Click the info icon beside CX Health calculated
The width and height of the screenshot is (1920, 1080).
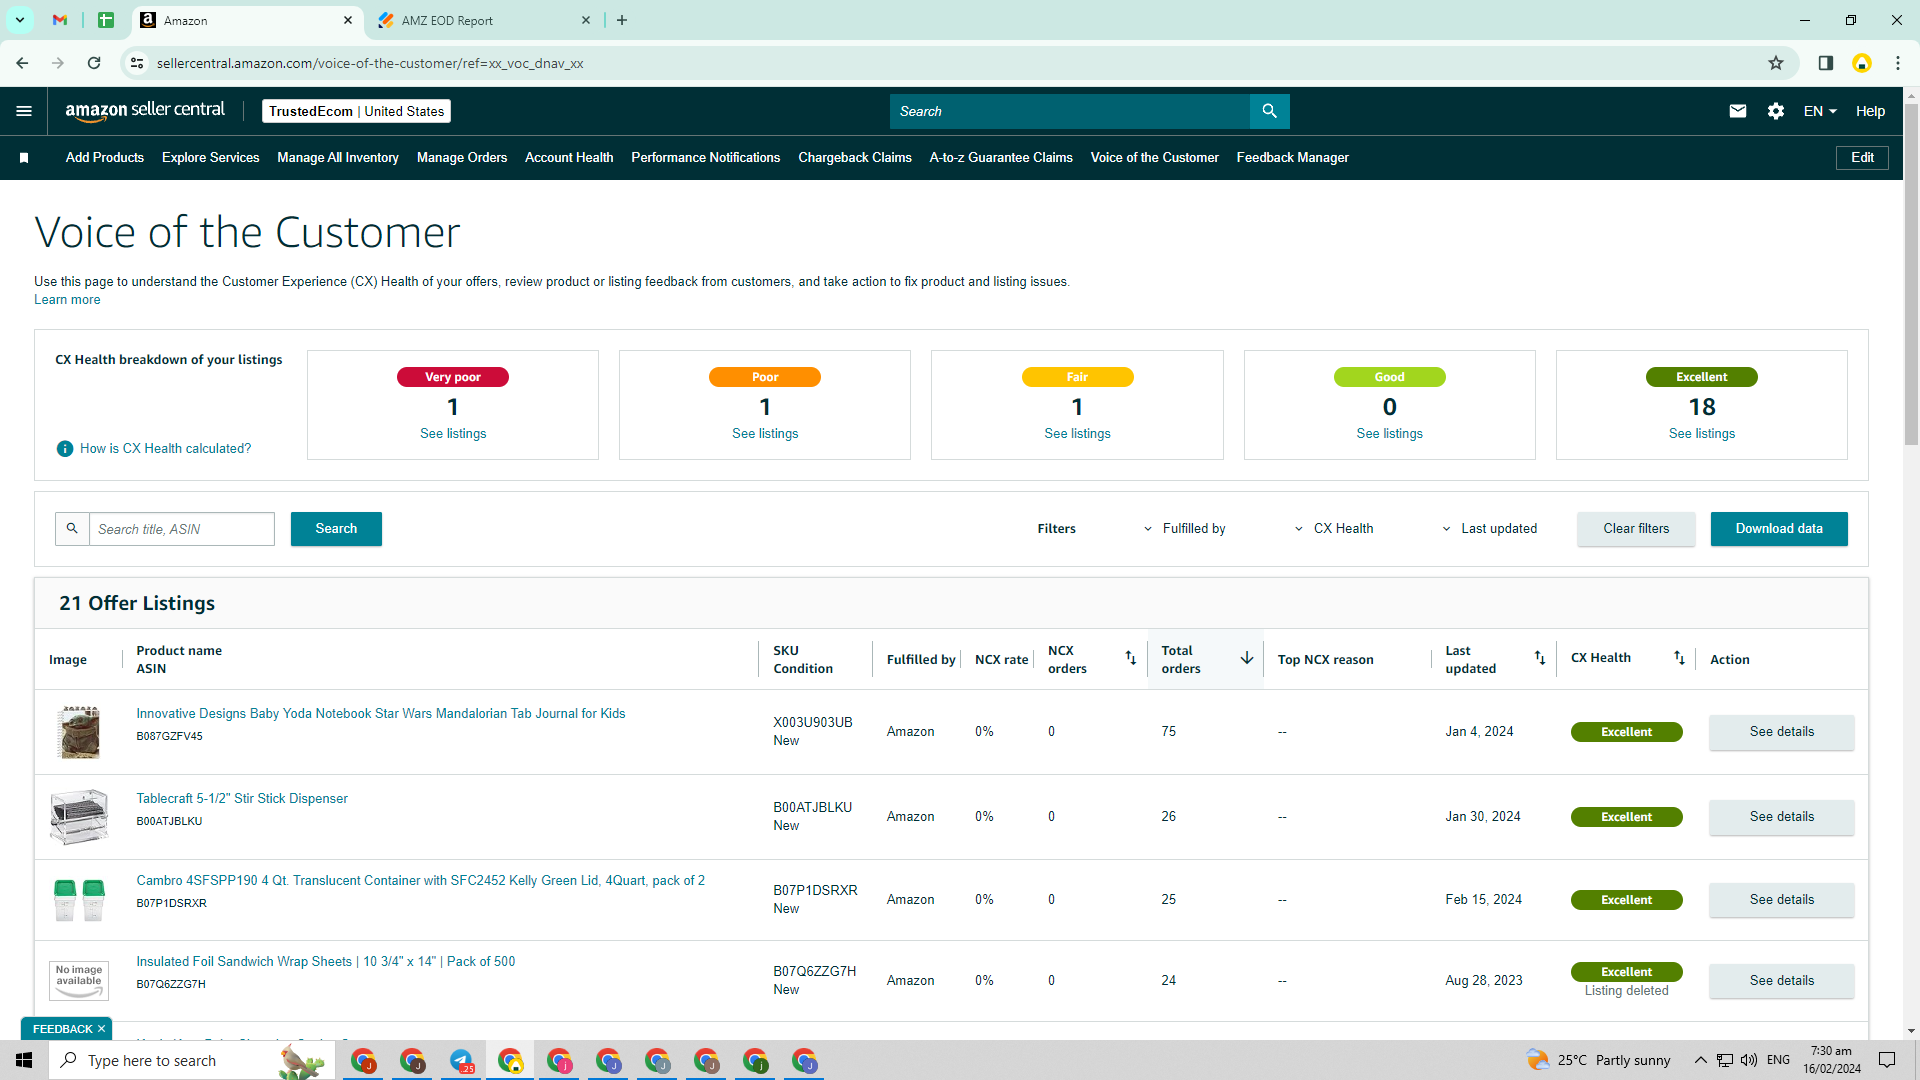pos(65,449)
